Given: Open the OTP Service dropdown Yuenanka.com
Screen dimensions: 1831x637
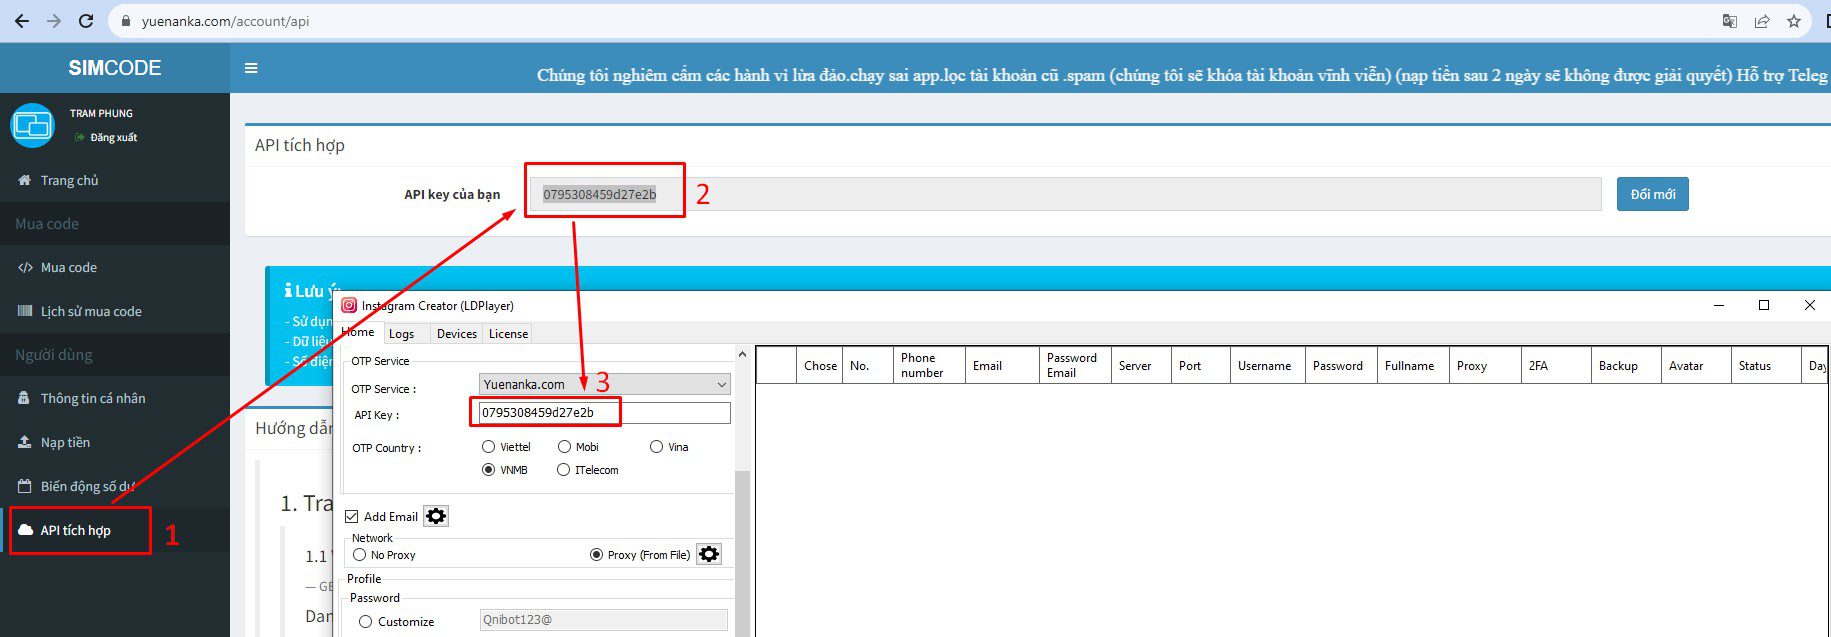Looking at the screenshot, I should (x=604, y=384).
